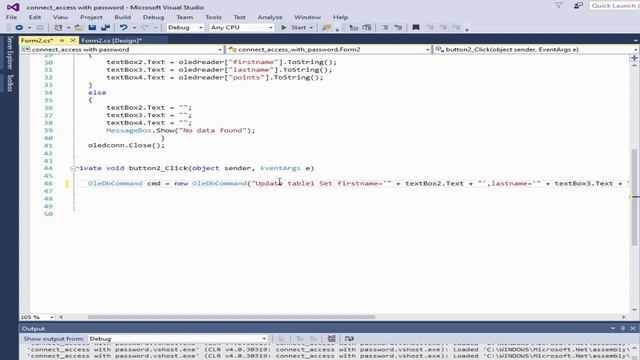This screenshot has width=640, height=360.
Task: Open the member dropdown showing button2_Click
Action: point(536,49)
